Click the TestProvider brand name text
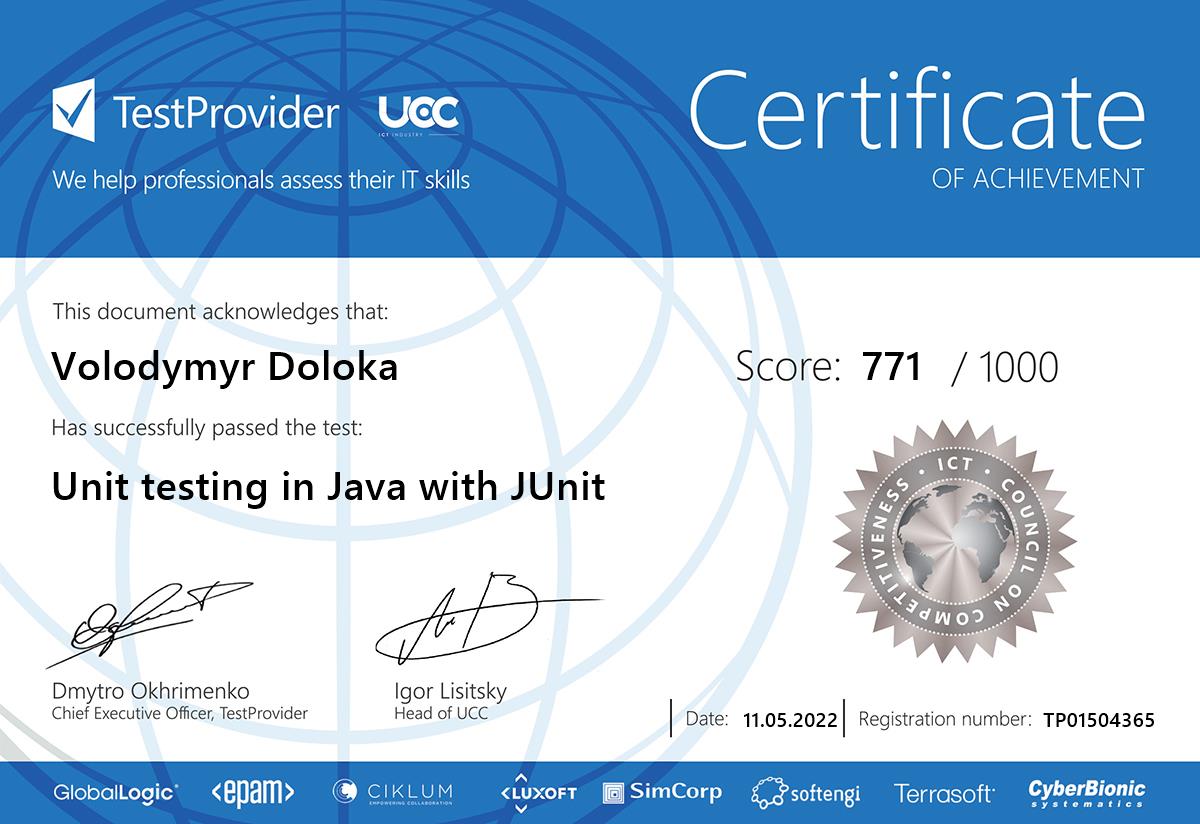 click(x=225, y=112)
